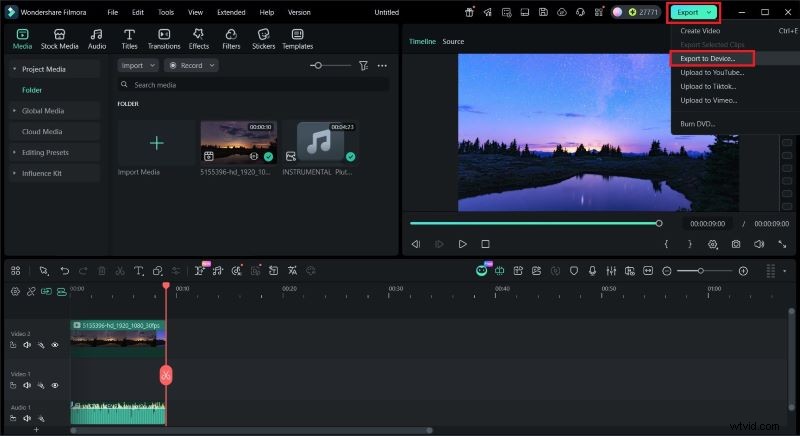
Task: Click the Play button under preview
Action: [462, 244]
